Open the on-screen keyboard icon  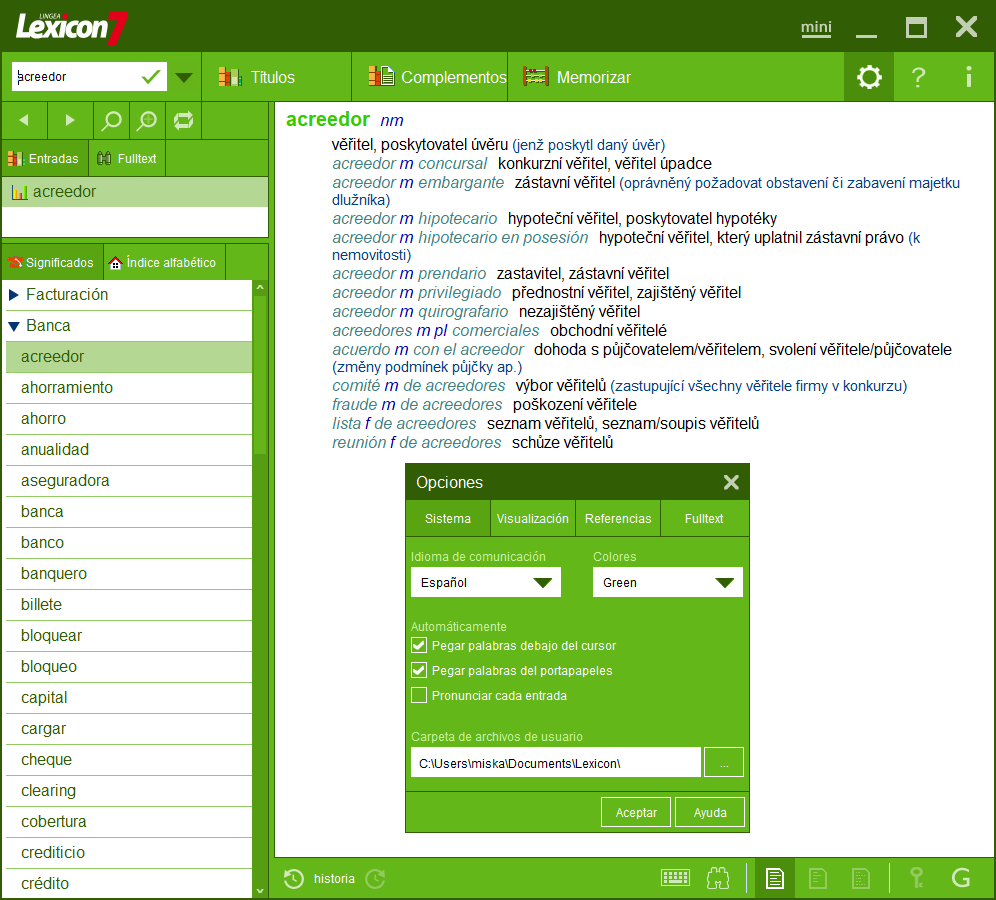[675, 878]
